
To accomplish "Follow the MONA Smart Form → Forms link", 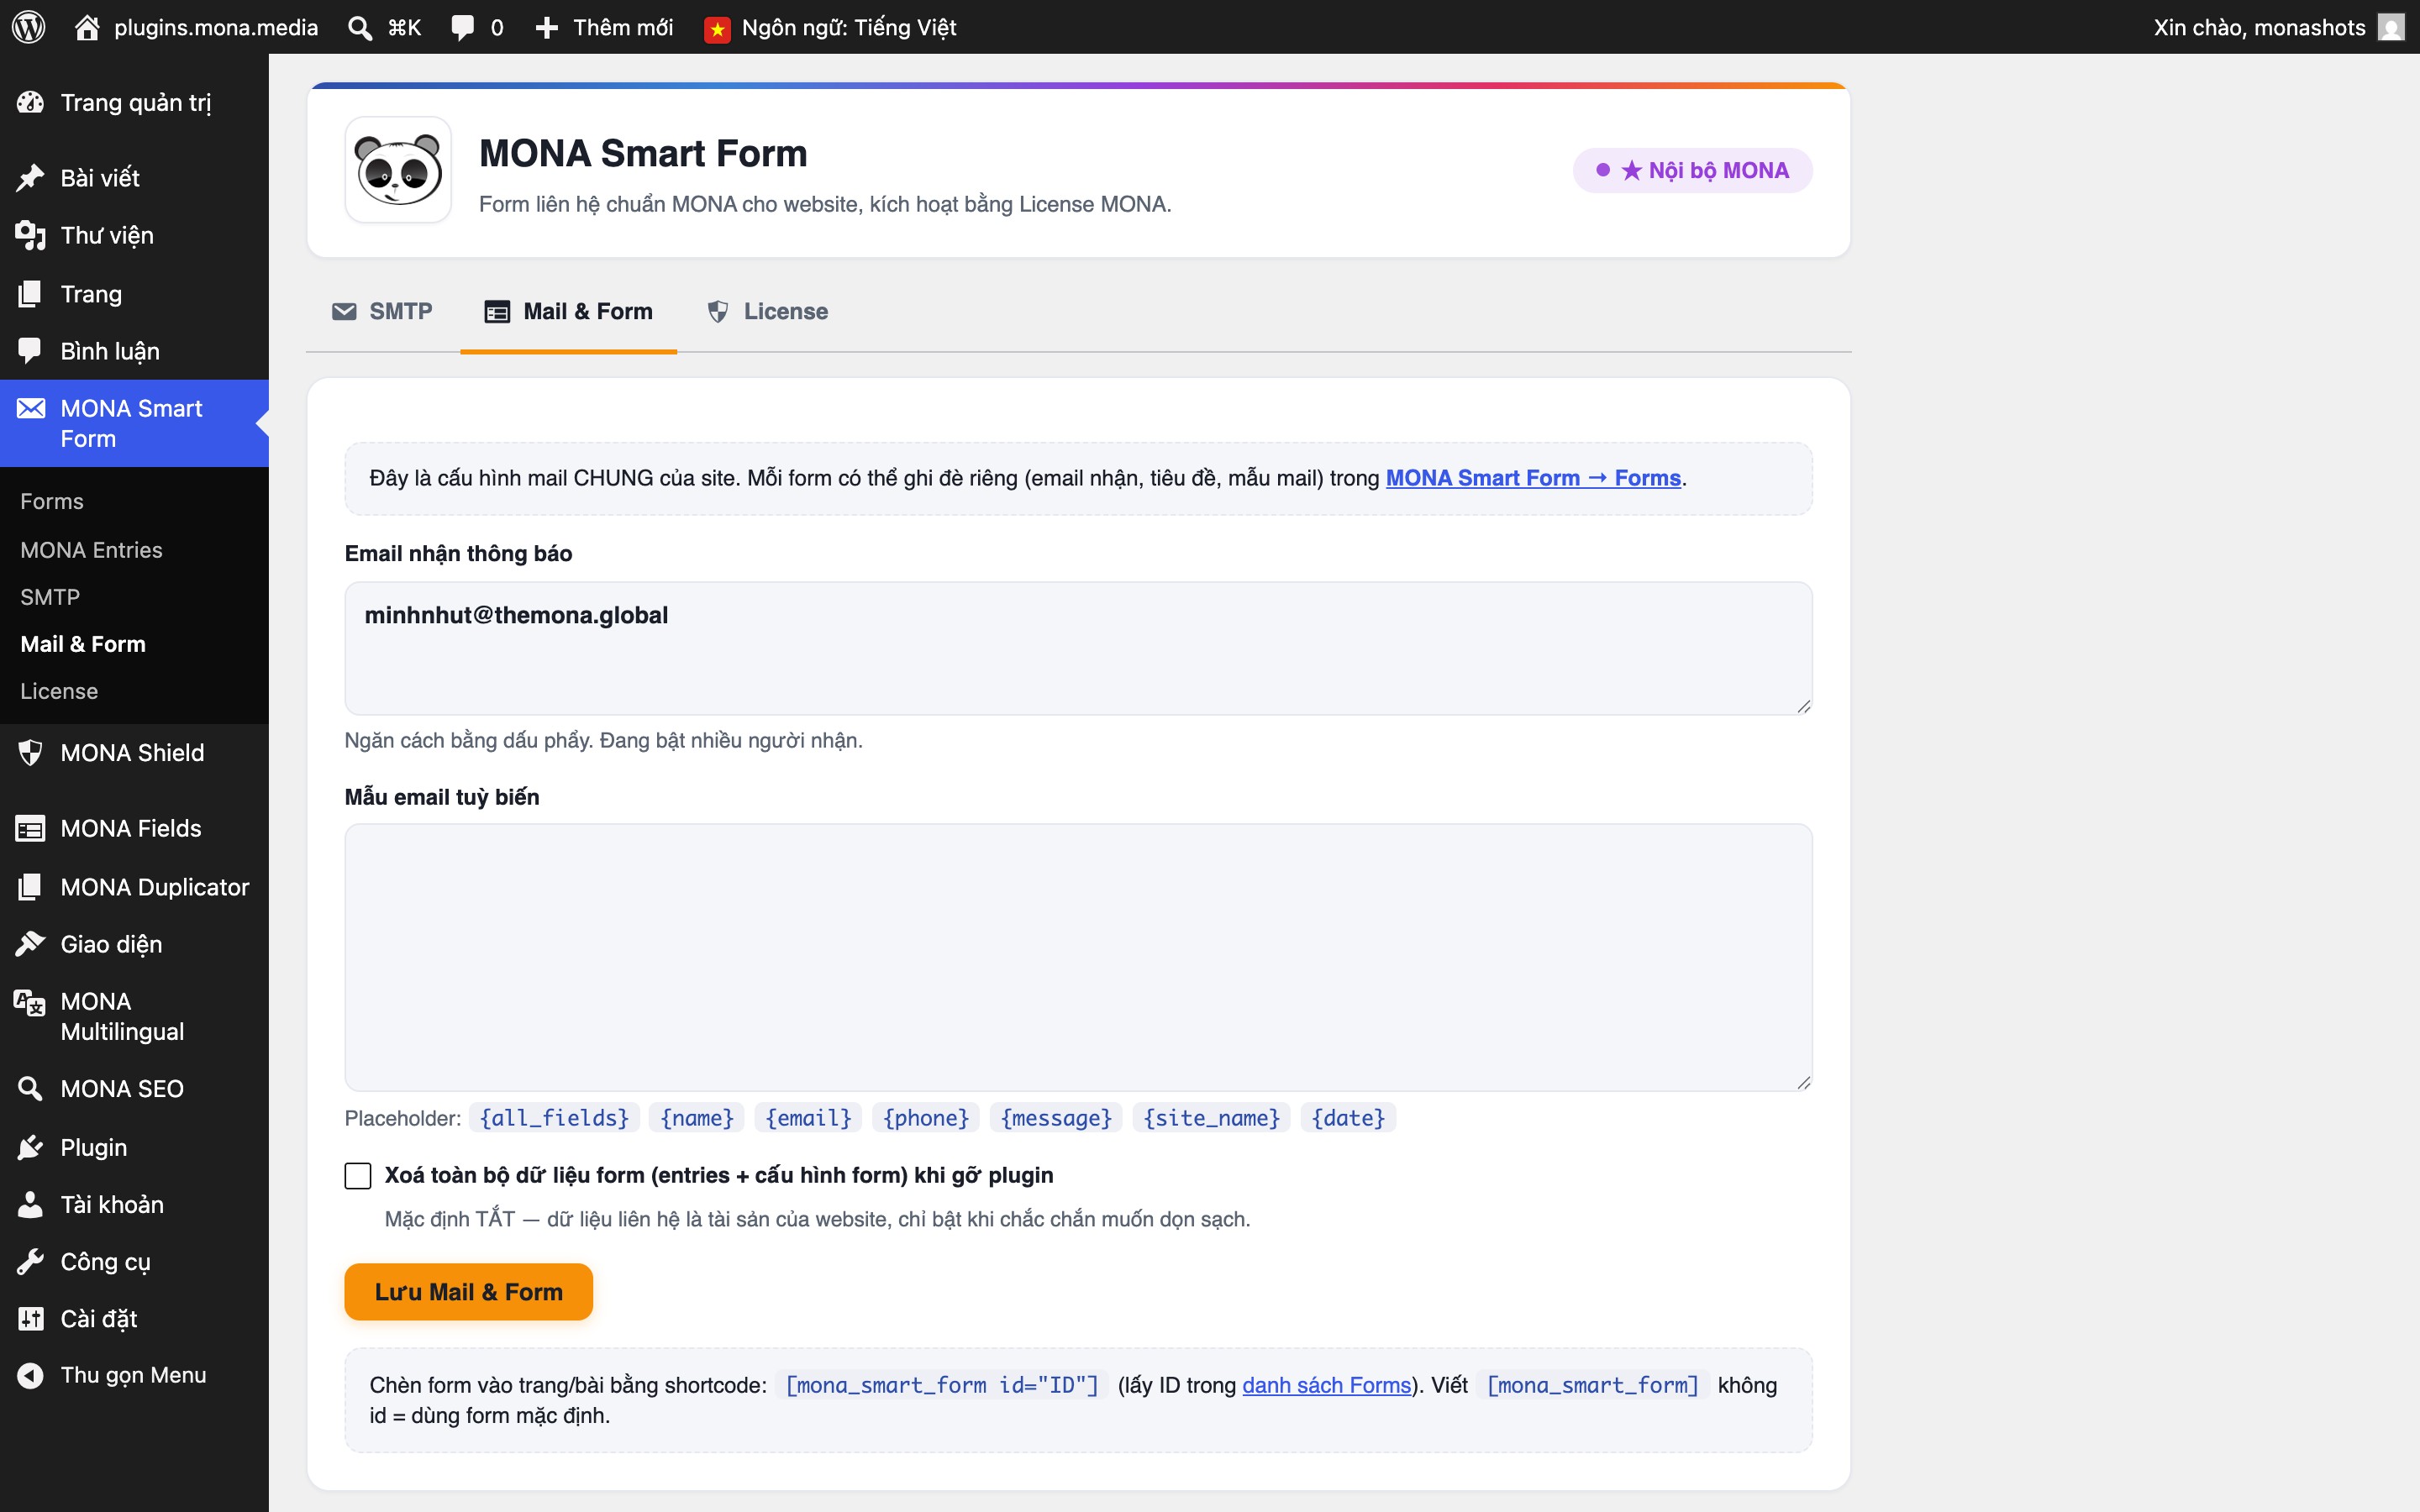I will (x=1532, y=478).
